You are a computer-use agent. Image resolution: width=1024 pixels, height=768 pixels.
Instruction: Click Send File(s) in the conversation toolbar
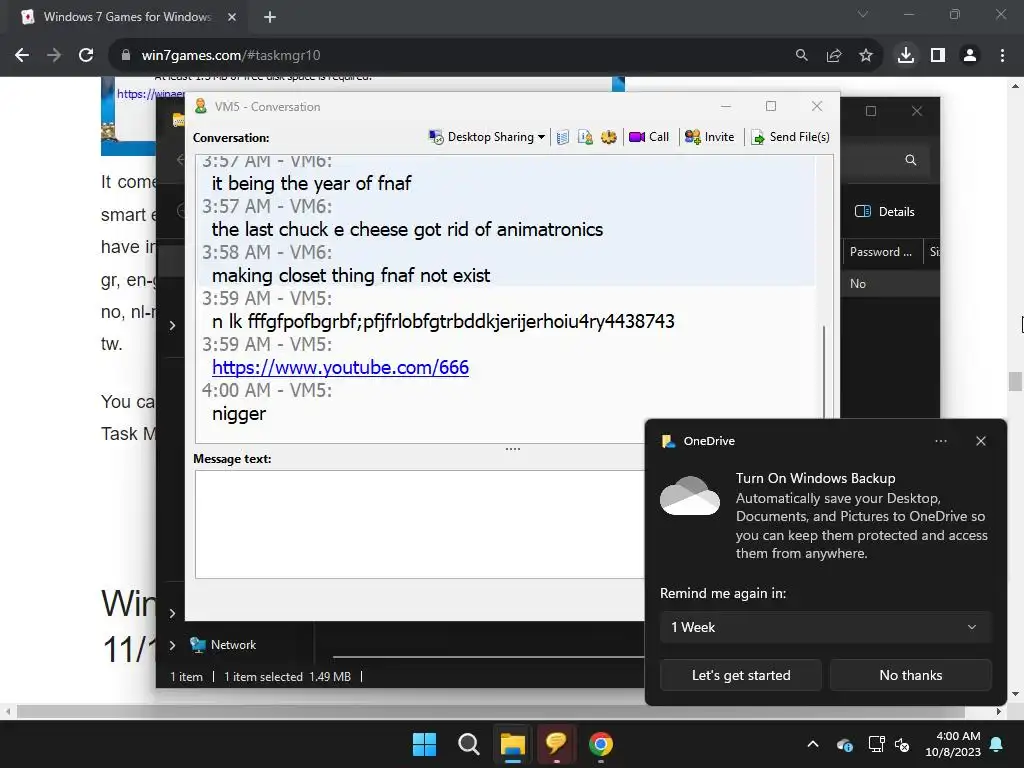790,137
